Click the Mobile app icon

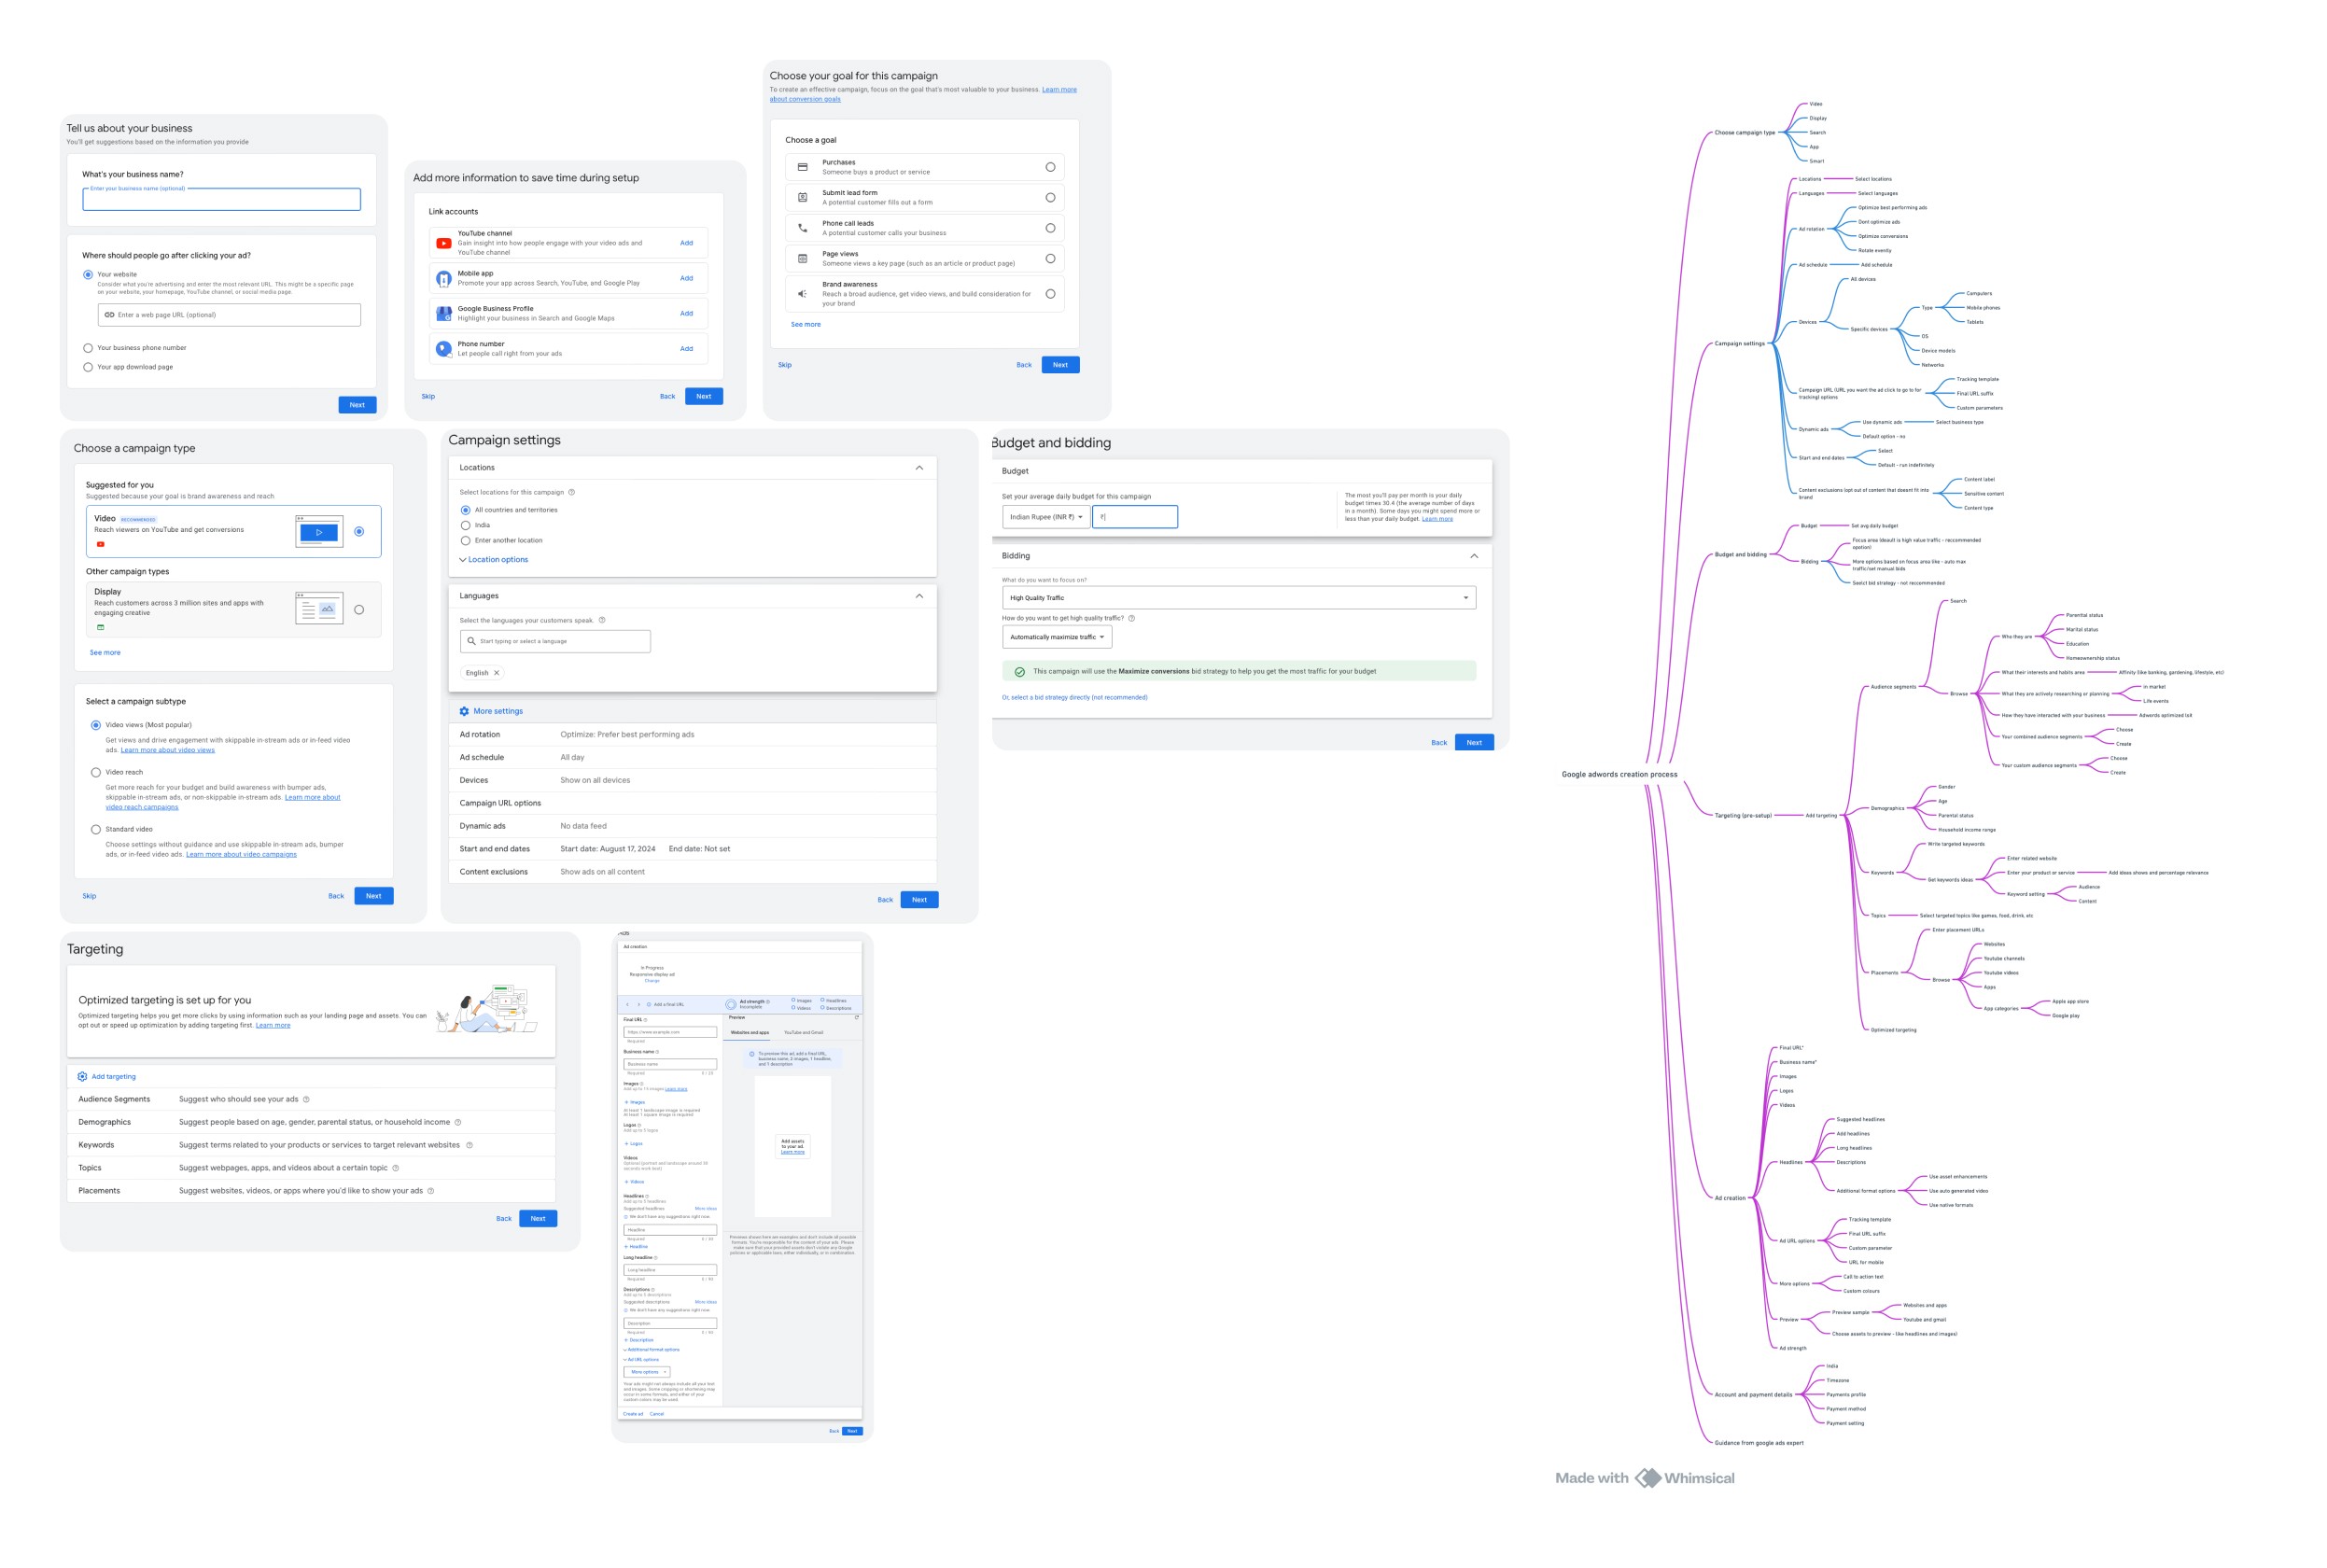pos(444,278)
